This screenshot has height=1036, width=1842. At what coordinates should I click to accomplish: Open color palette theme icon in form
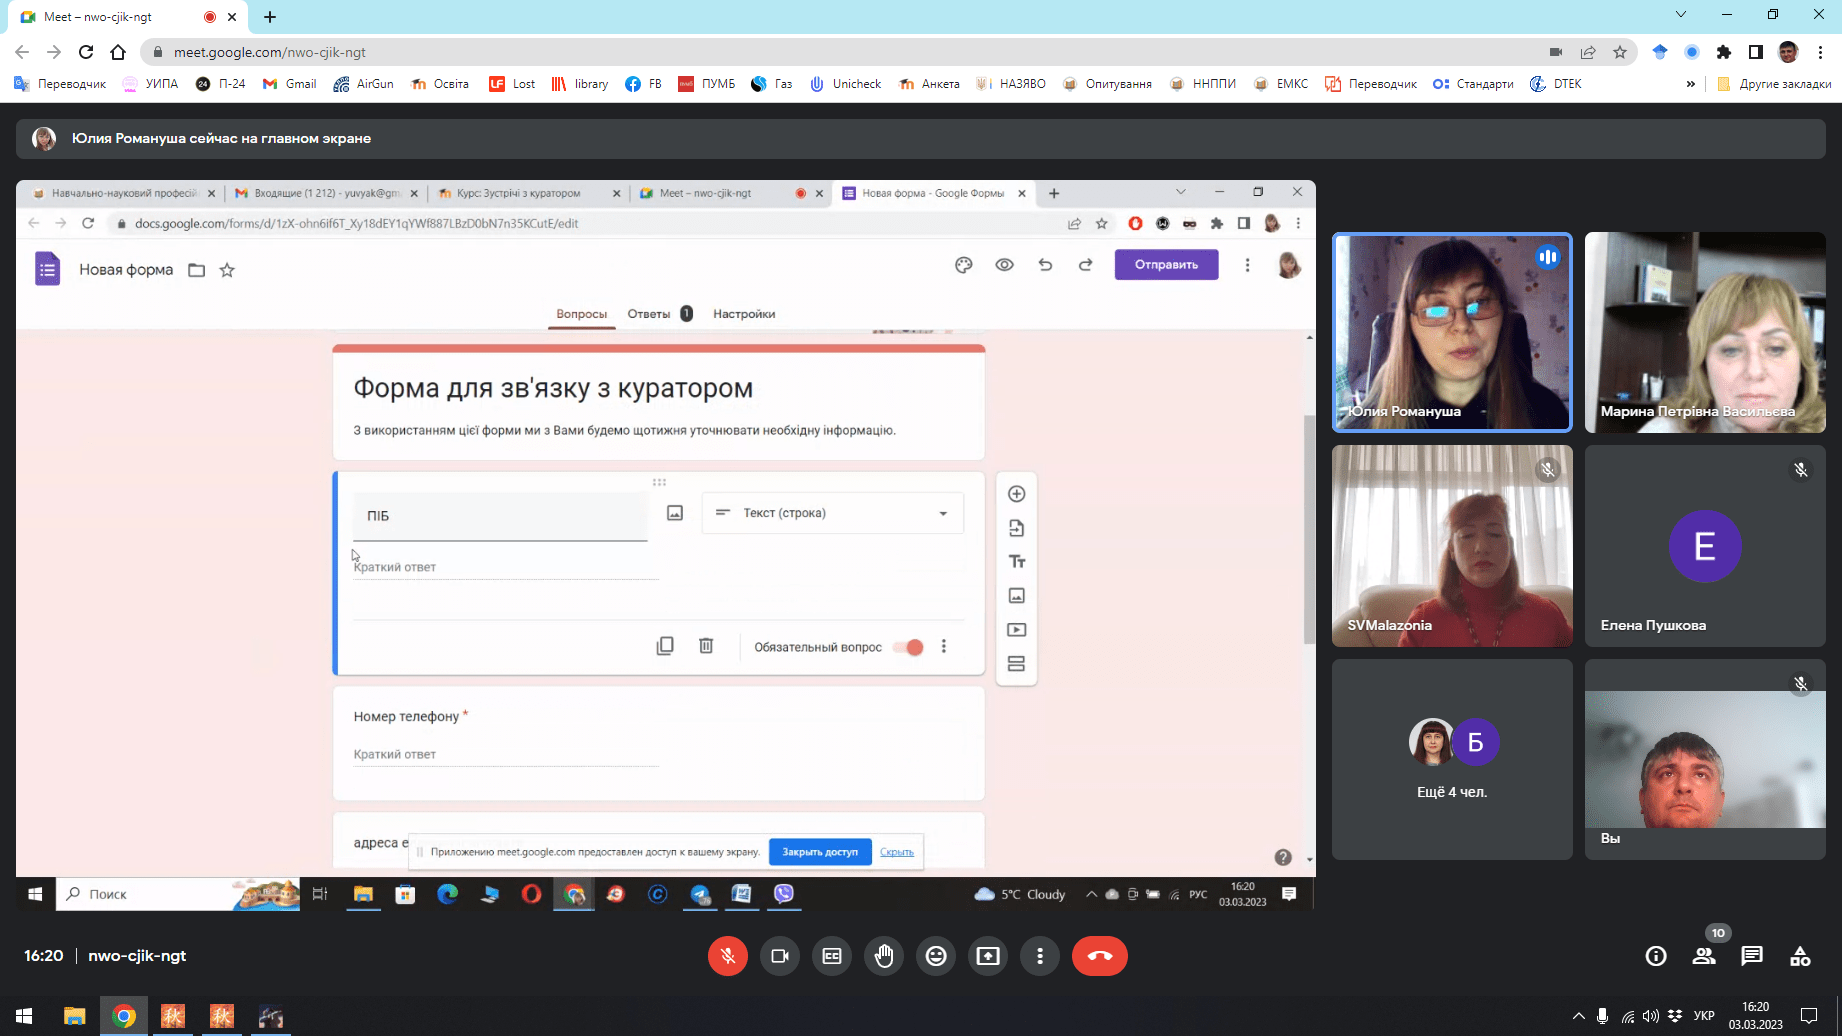coord(964,265)
